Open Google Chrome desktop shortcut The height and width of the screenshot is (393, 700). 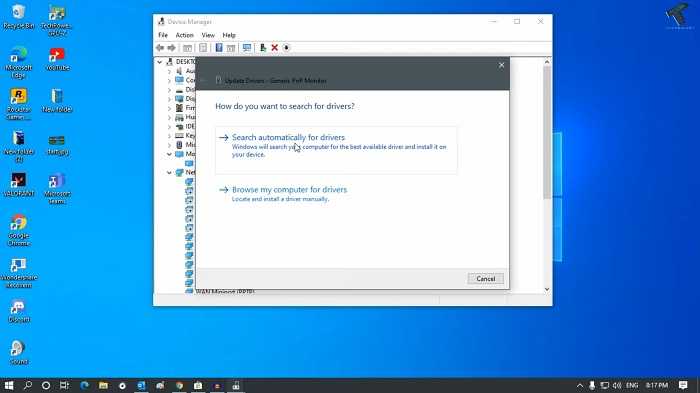tap(19, 230)
